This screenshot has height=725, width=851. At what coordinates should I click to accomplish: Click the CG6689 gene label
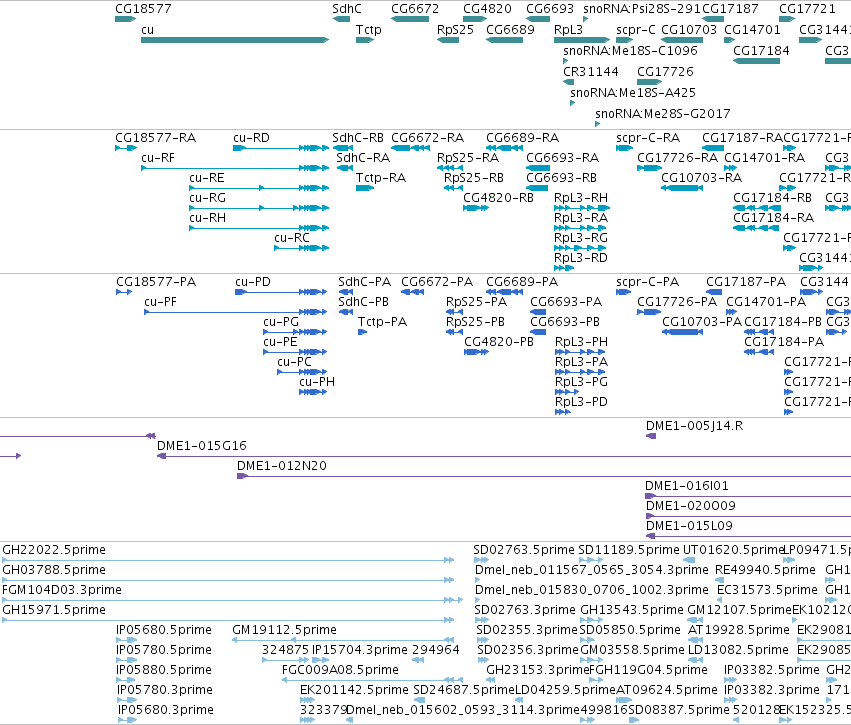point(510,30)
